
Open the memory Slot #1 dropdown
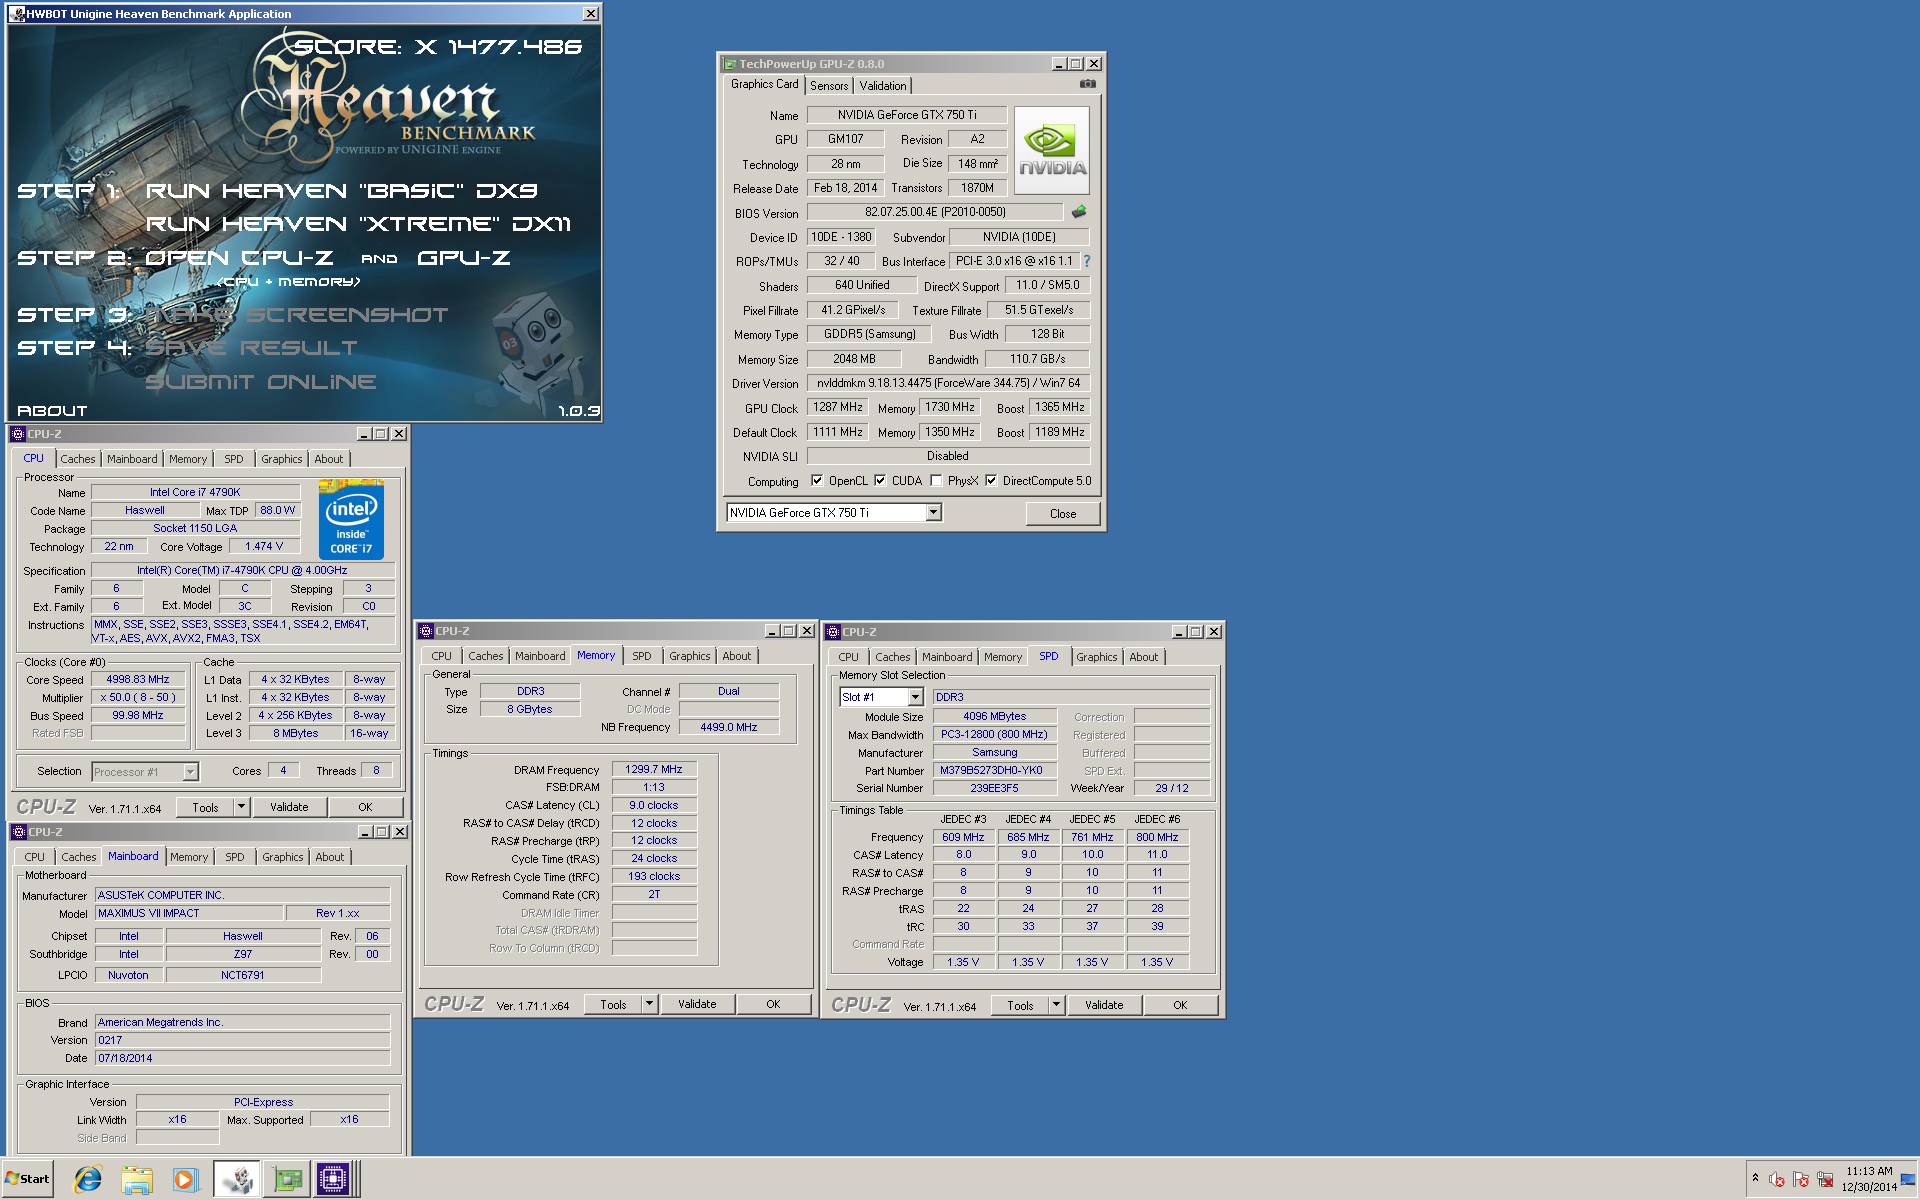pos(915,697)
